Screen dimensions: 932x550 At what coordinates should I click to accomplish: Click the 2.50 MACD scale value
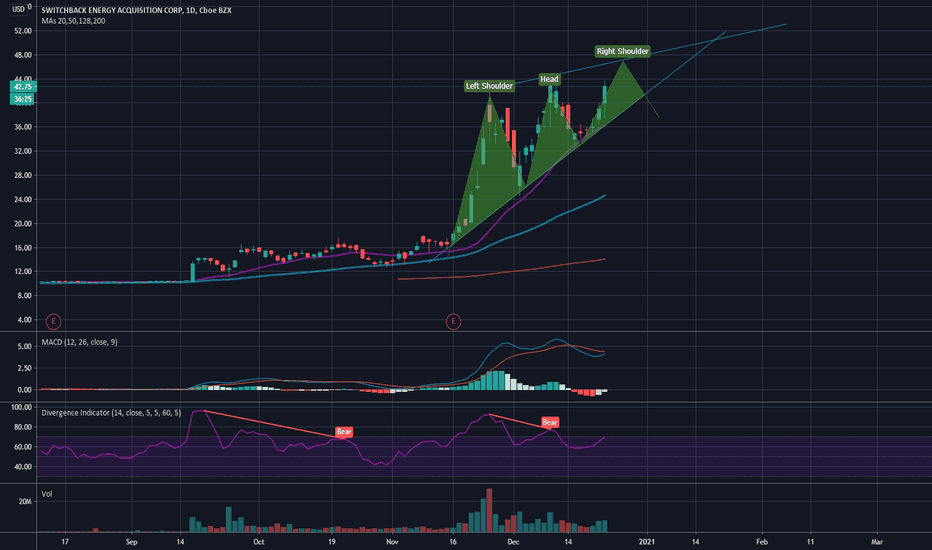click(24, 369)
